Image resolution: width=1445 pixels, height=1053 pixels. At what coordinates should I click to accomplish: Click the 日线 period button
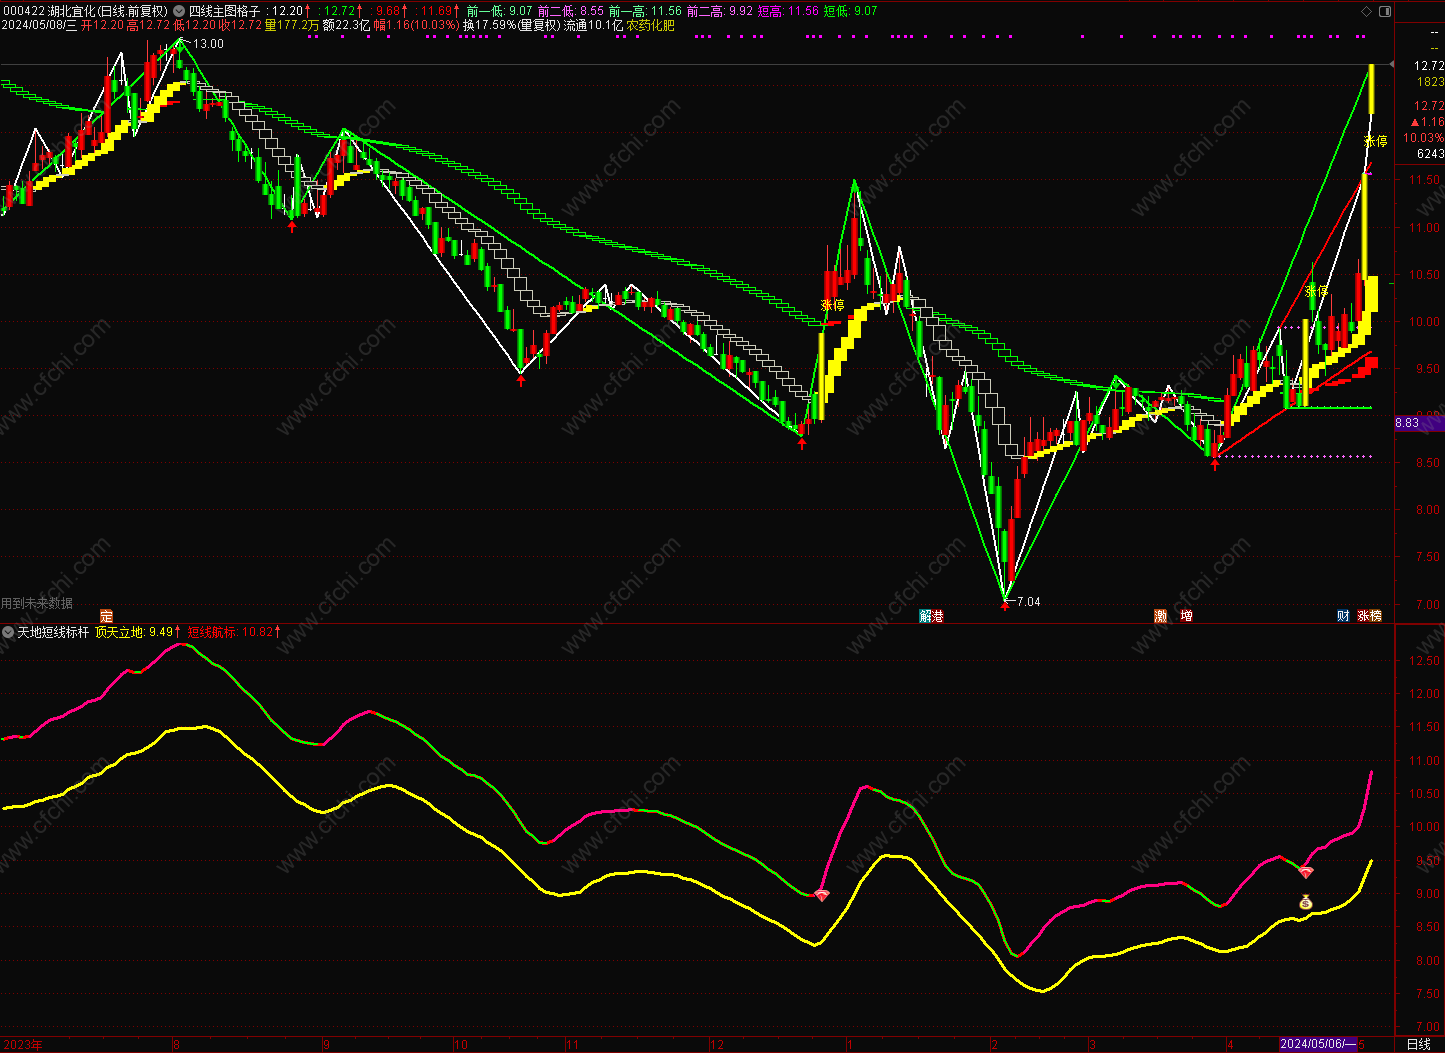point(1418,1044)
